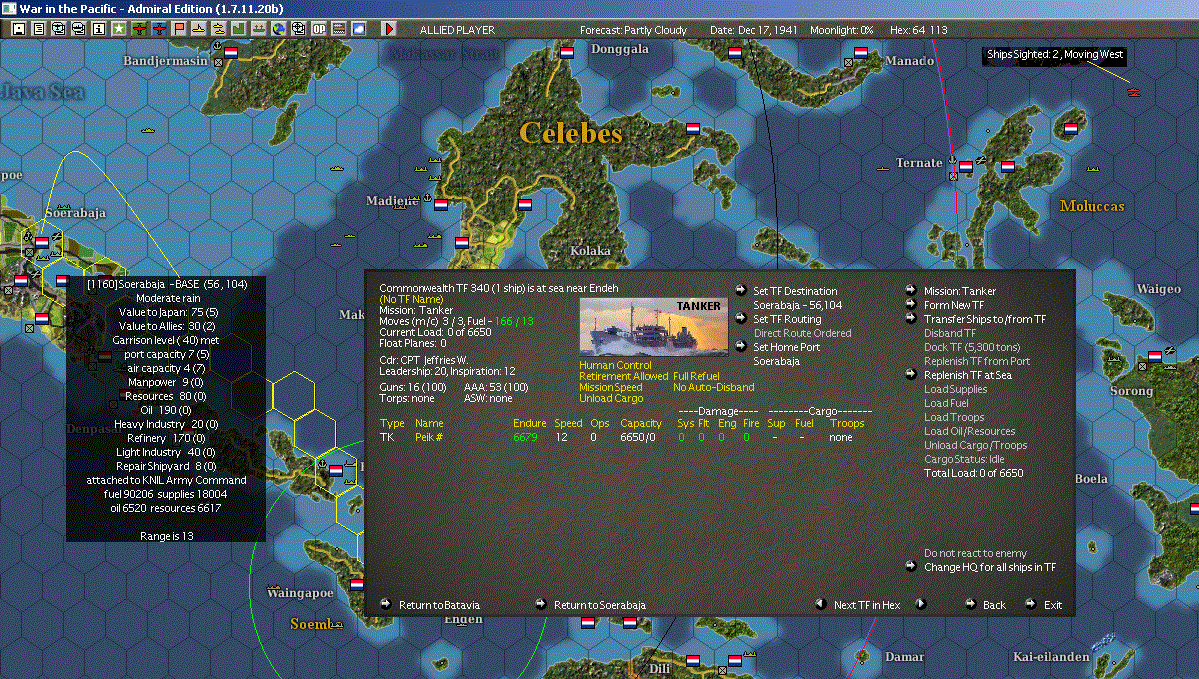Click Return to Batavia
Screen dimensions: 1199x679
click(x=439, y=605)
